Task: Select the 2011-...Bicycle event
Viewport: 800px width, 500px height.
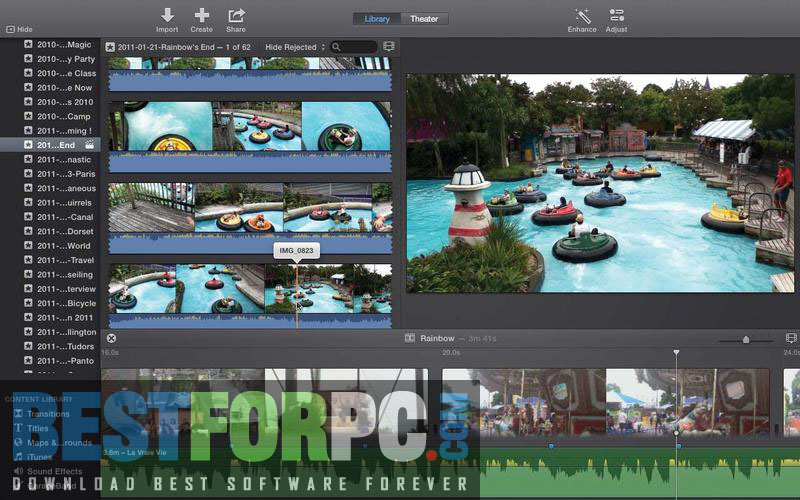Action: pyautogui.click(x=66, y=303)
